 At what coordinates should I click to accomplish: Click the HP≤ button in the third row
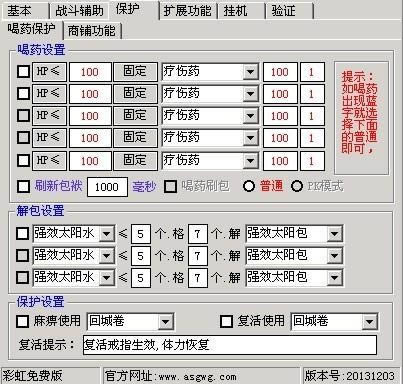click(x=49, y=116)
